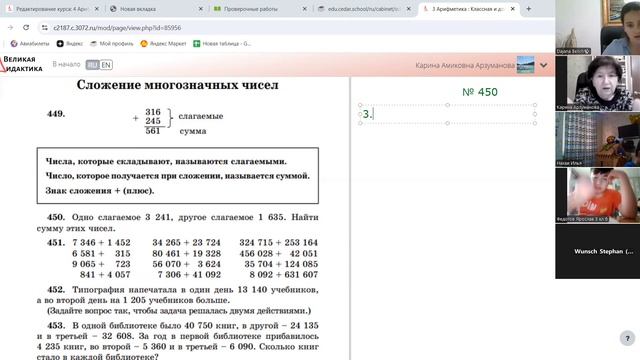Screen dimensions: 640x360
Task: Click exercise number 450.
Action: click(x=56, y=217)
